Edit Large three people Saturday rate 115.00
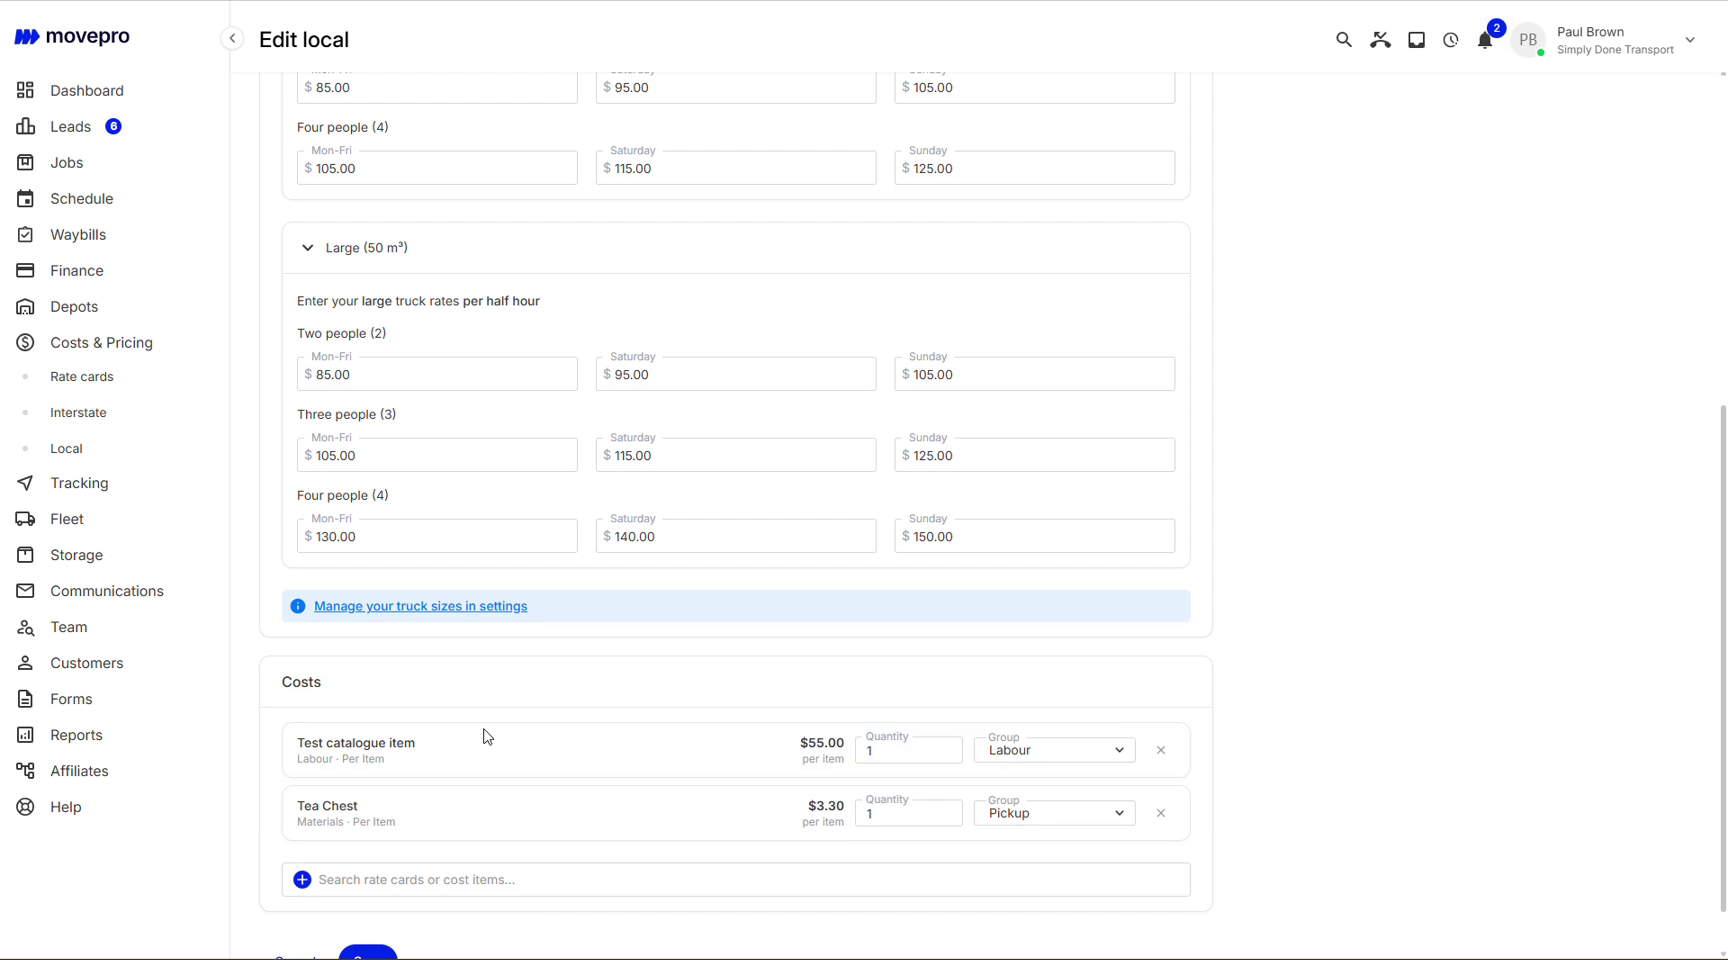 point(736,456)
